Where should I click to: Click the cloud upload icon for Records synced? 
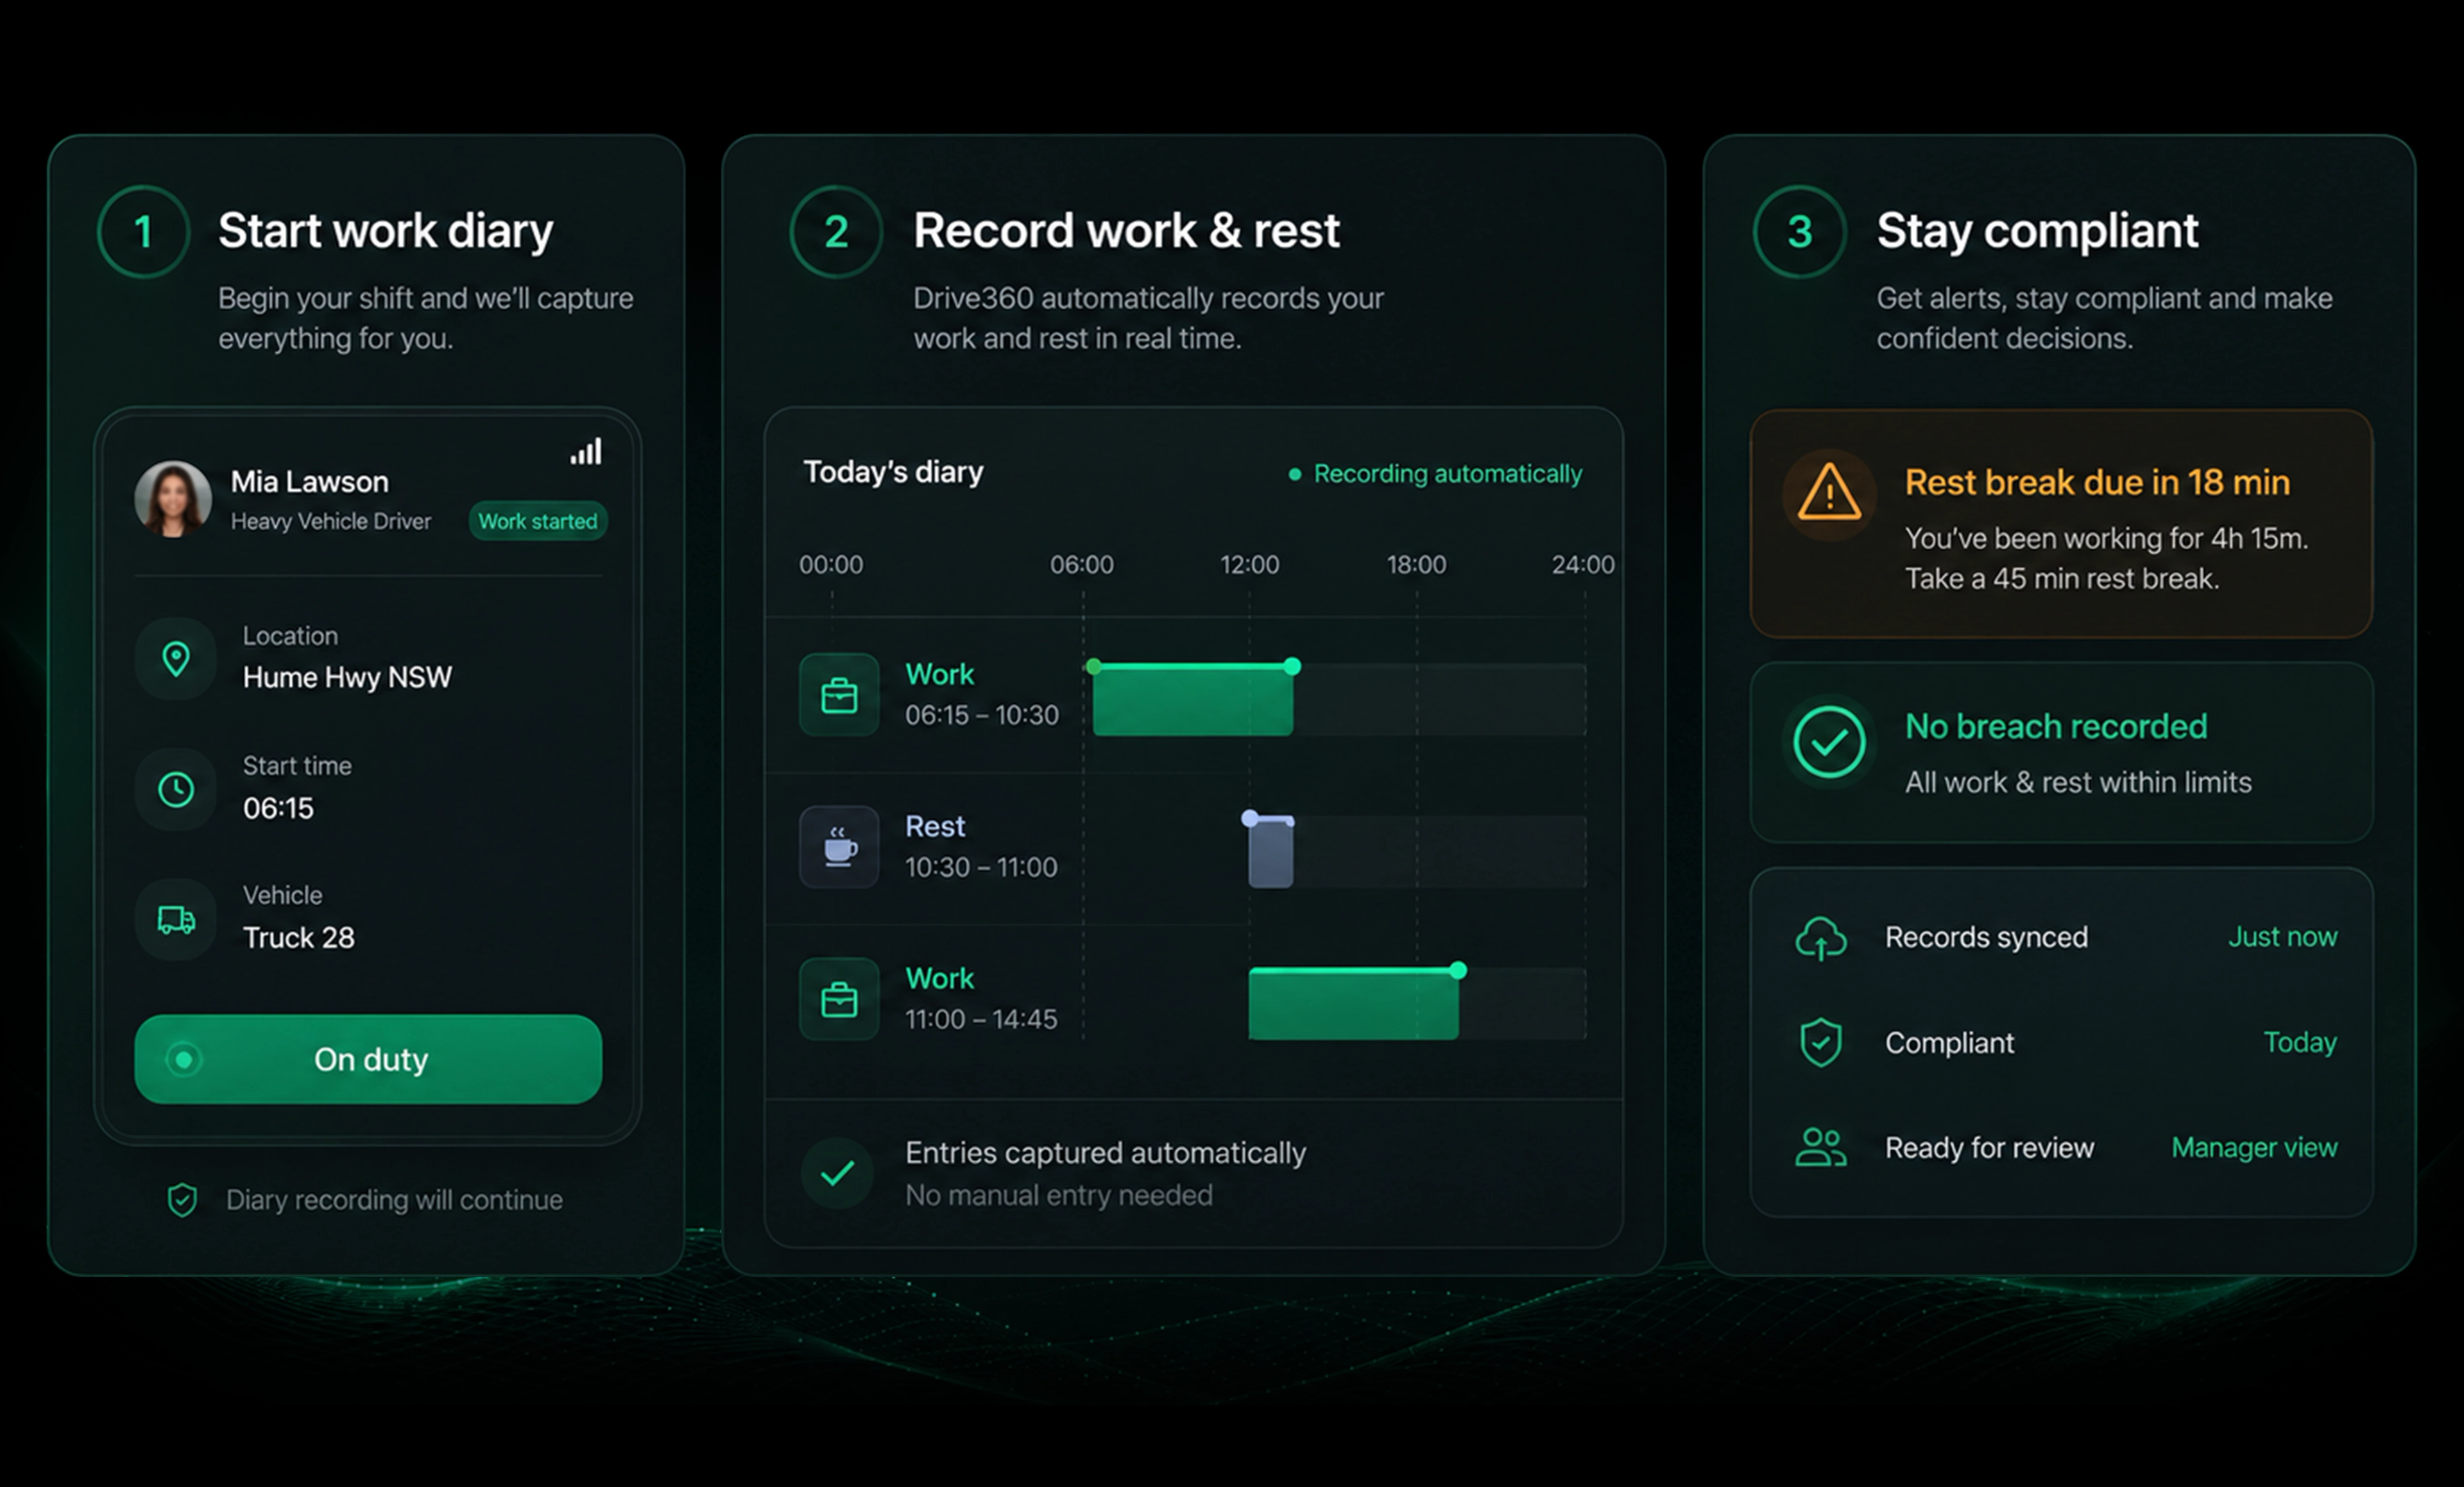click(1821, 938)
